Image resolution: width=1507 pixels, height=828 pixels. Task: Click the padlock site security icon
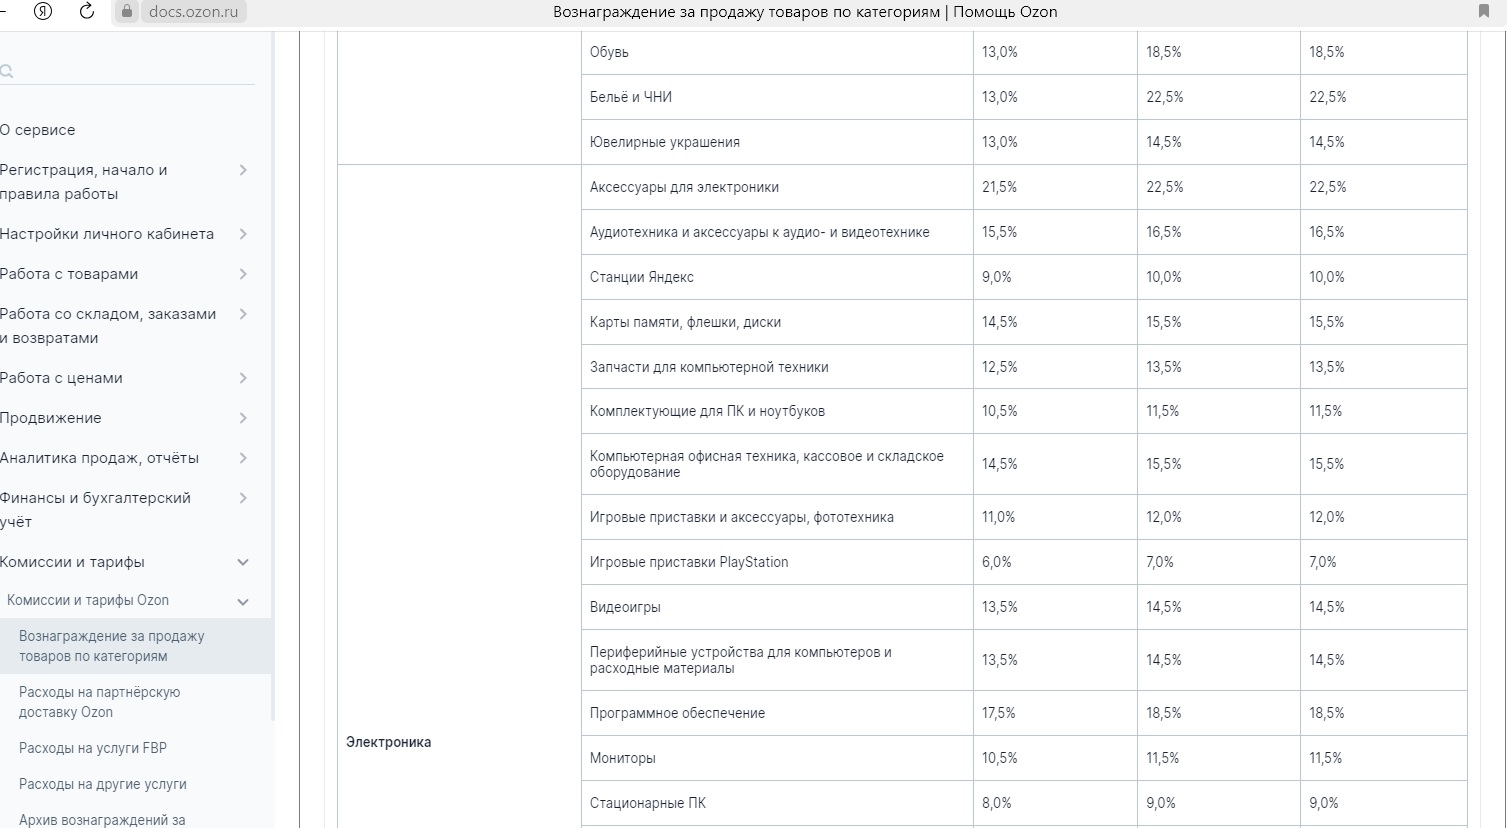pos(127,12)
